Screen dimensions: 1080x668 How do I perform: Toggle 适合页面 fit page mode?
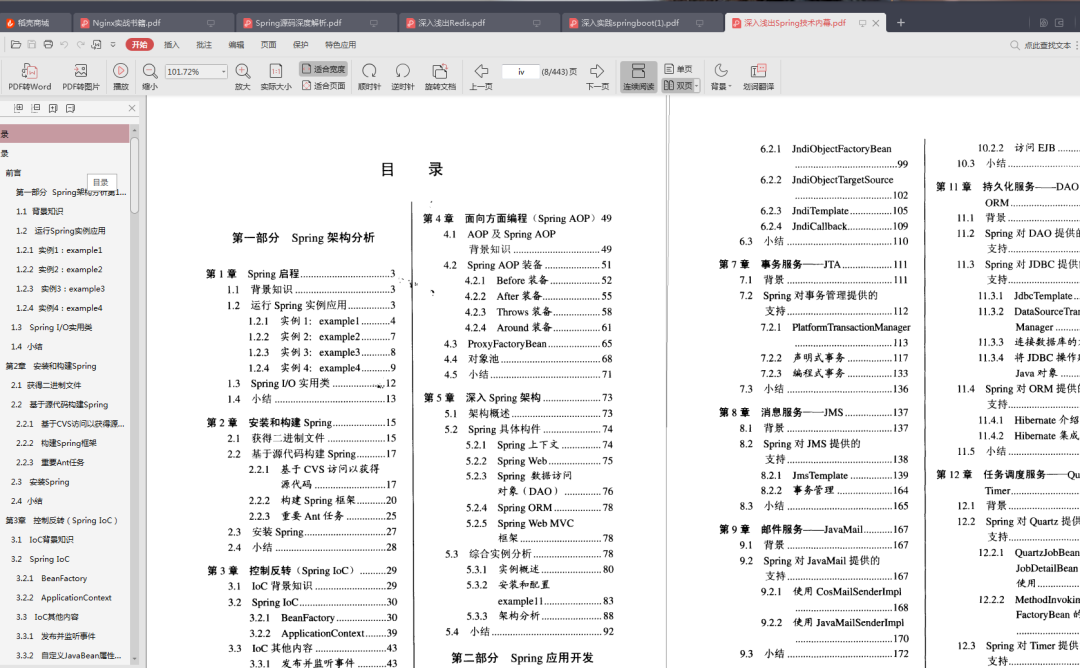click(x=323, y=85)
